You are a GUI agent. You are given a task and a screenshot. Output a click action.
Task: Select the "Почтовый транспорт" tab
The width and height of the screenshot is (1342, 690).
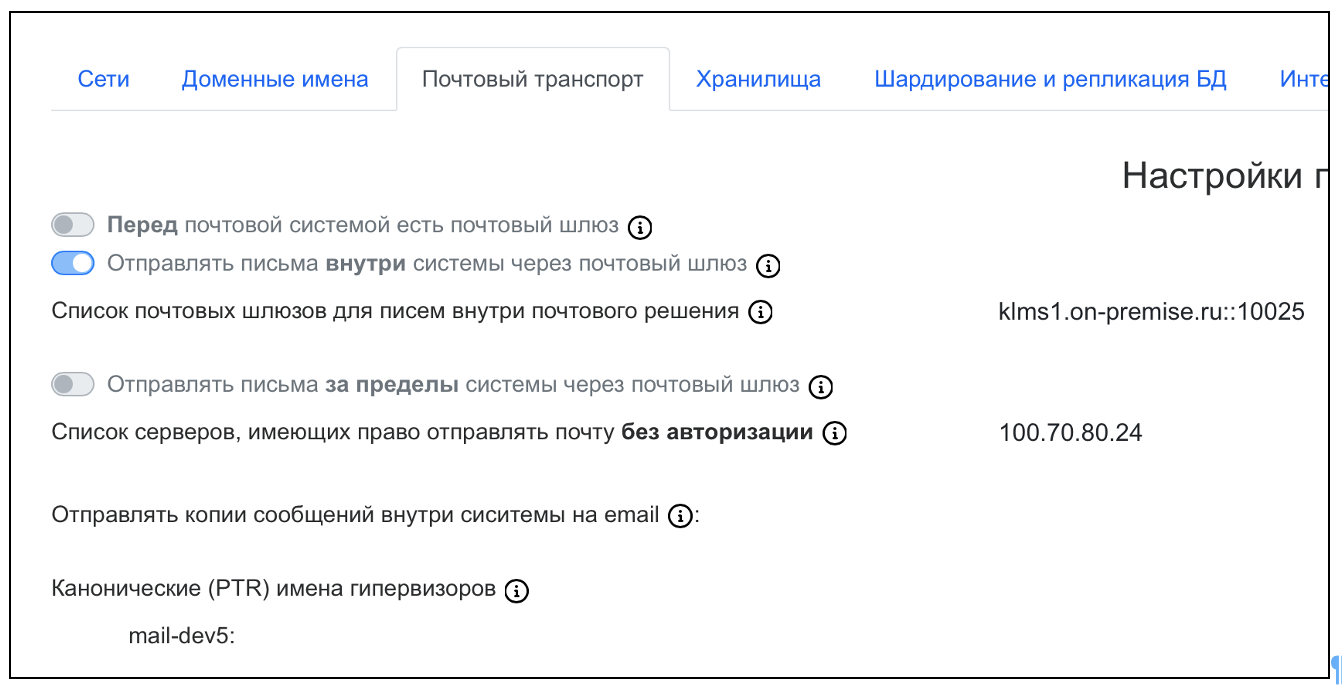532,80
